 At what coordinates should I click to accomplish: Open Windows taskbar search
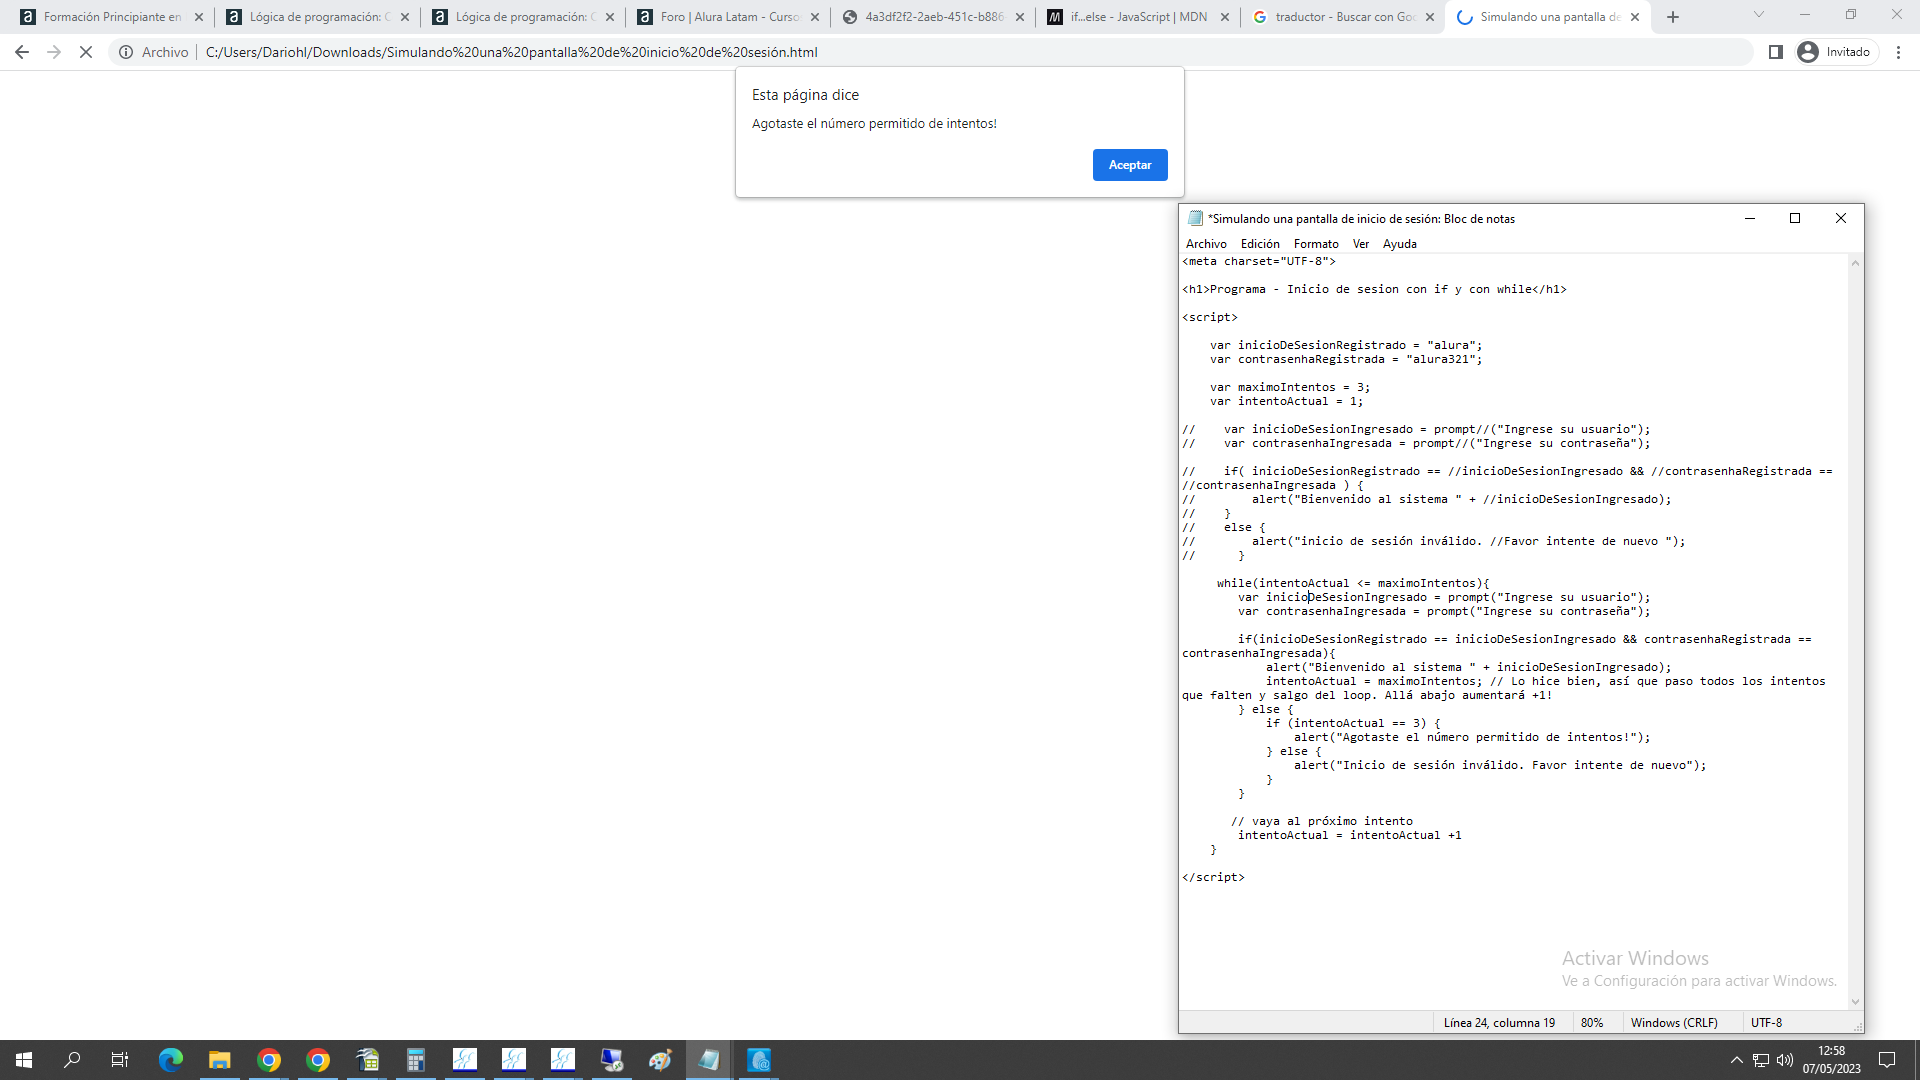[72, 1060]
